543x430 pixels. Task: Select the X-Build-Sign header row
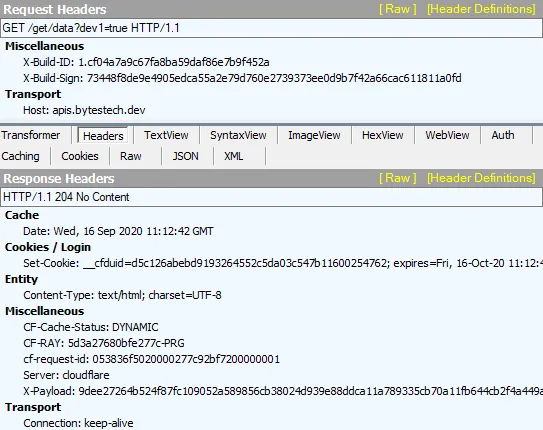242,78
